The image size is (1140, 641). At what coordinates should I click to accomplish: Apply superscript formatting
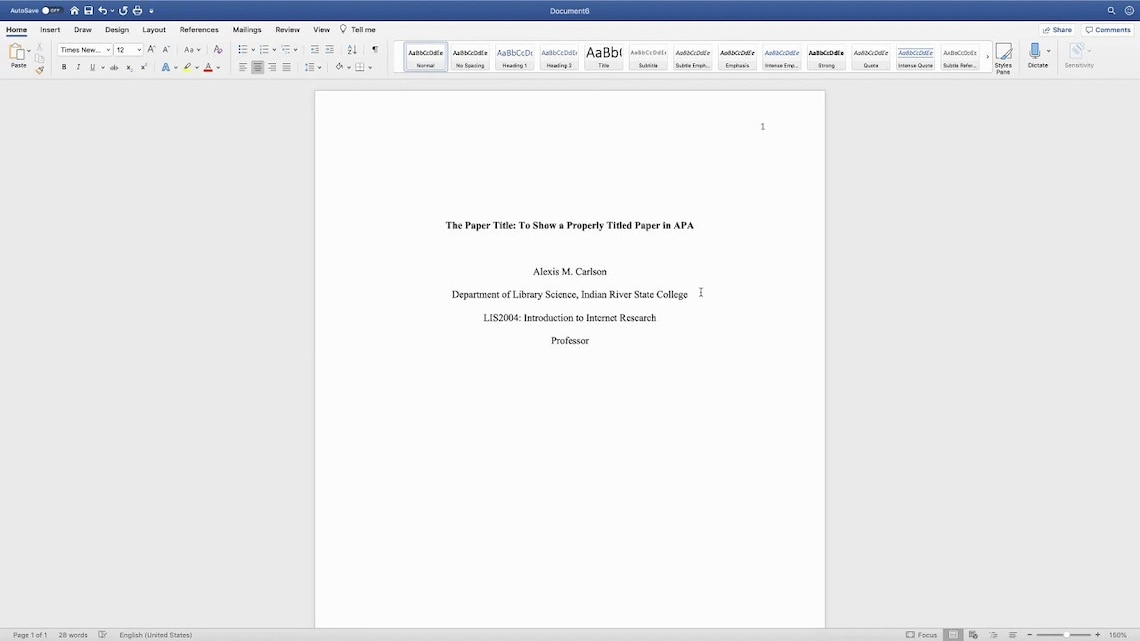pos(143,67)
